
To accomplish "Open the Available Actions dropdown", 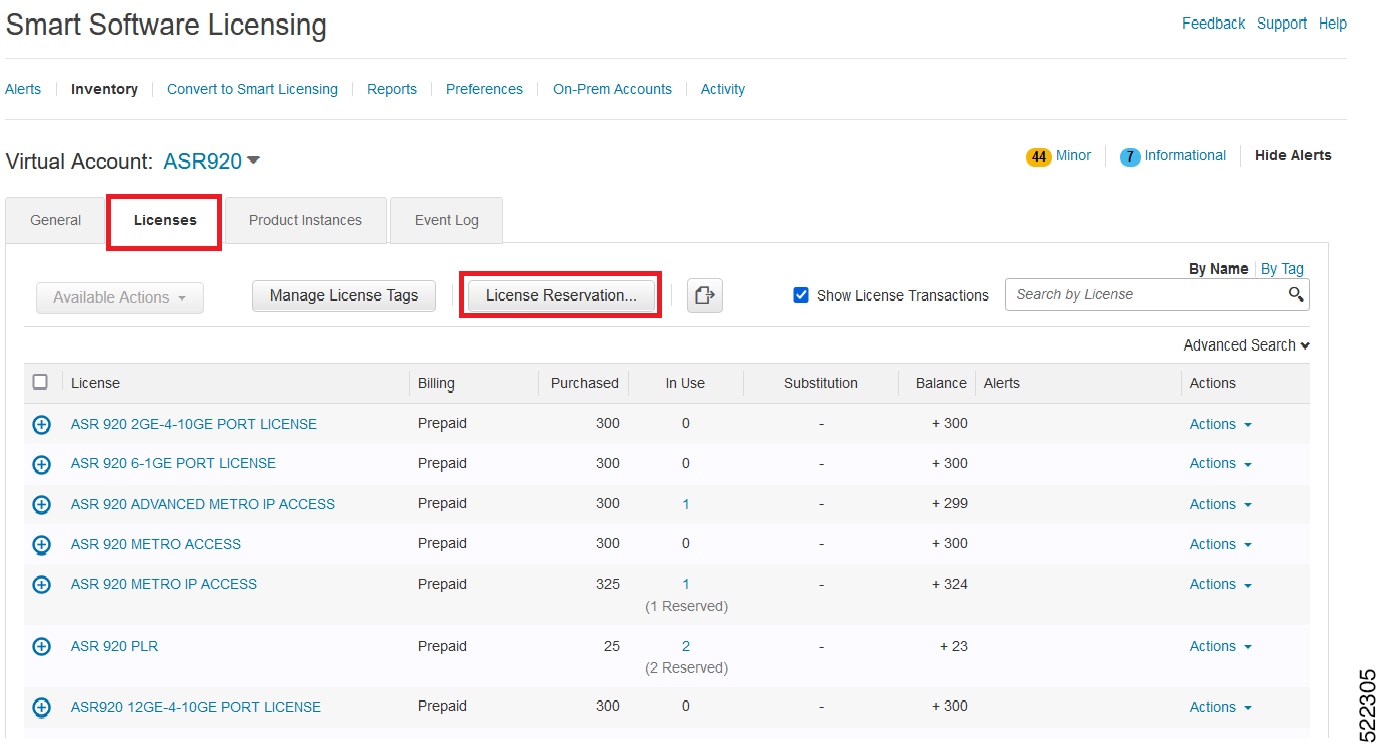I will click(120, 298).
